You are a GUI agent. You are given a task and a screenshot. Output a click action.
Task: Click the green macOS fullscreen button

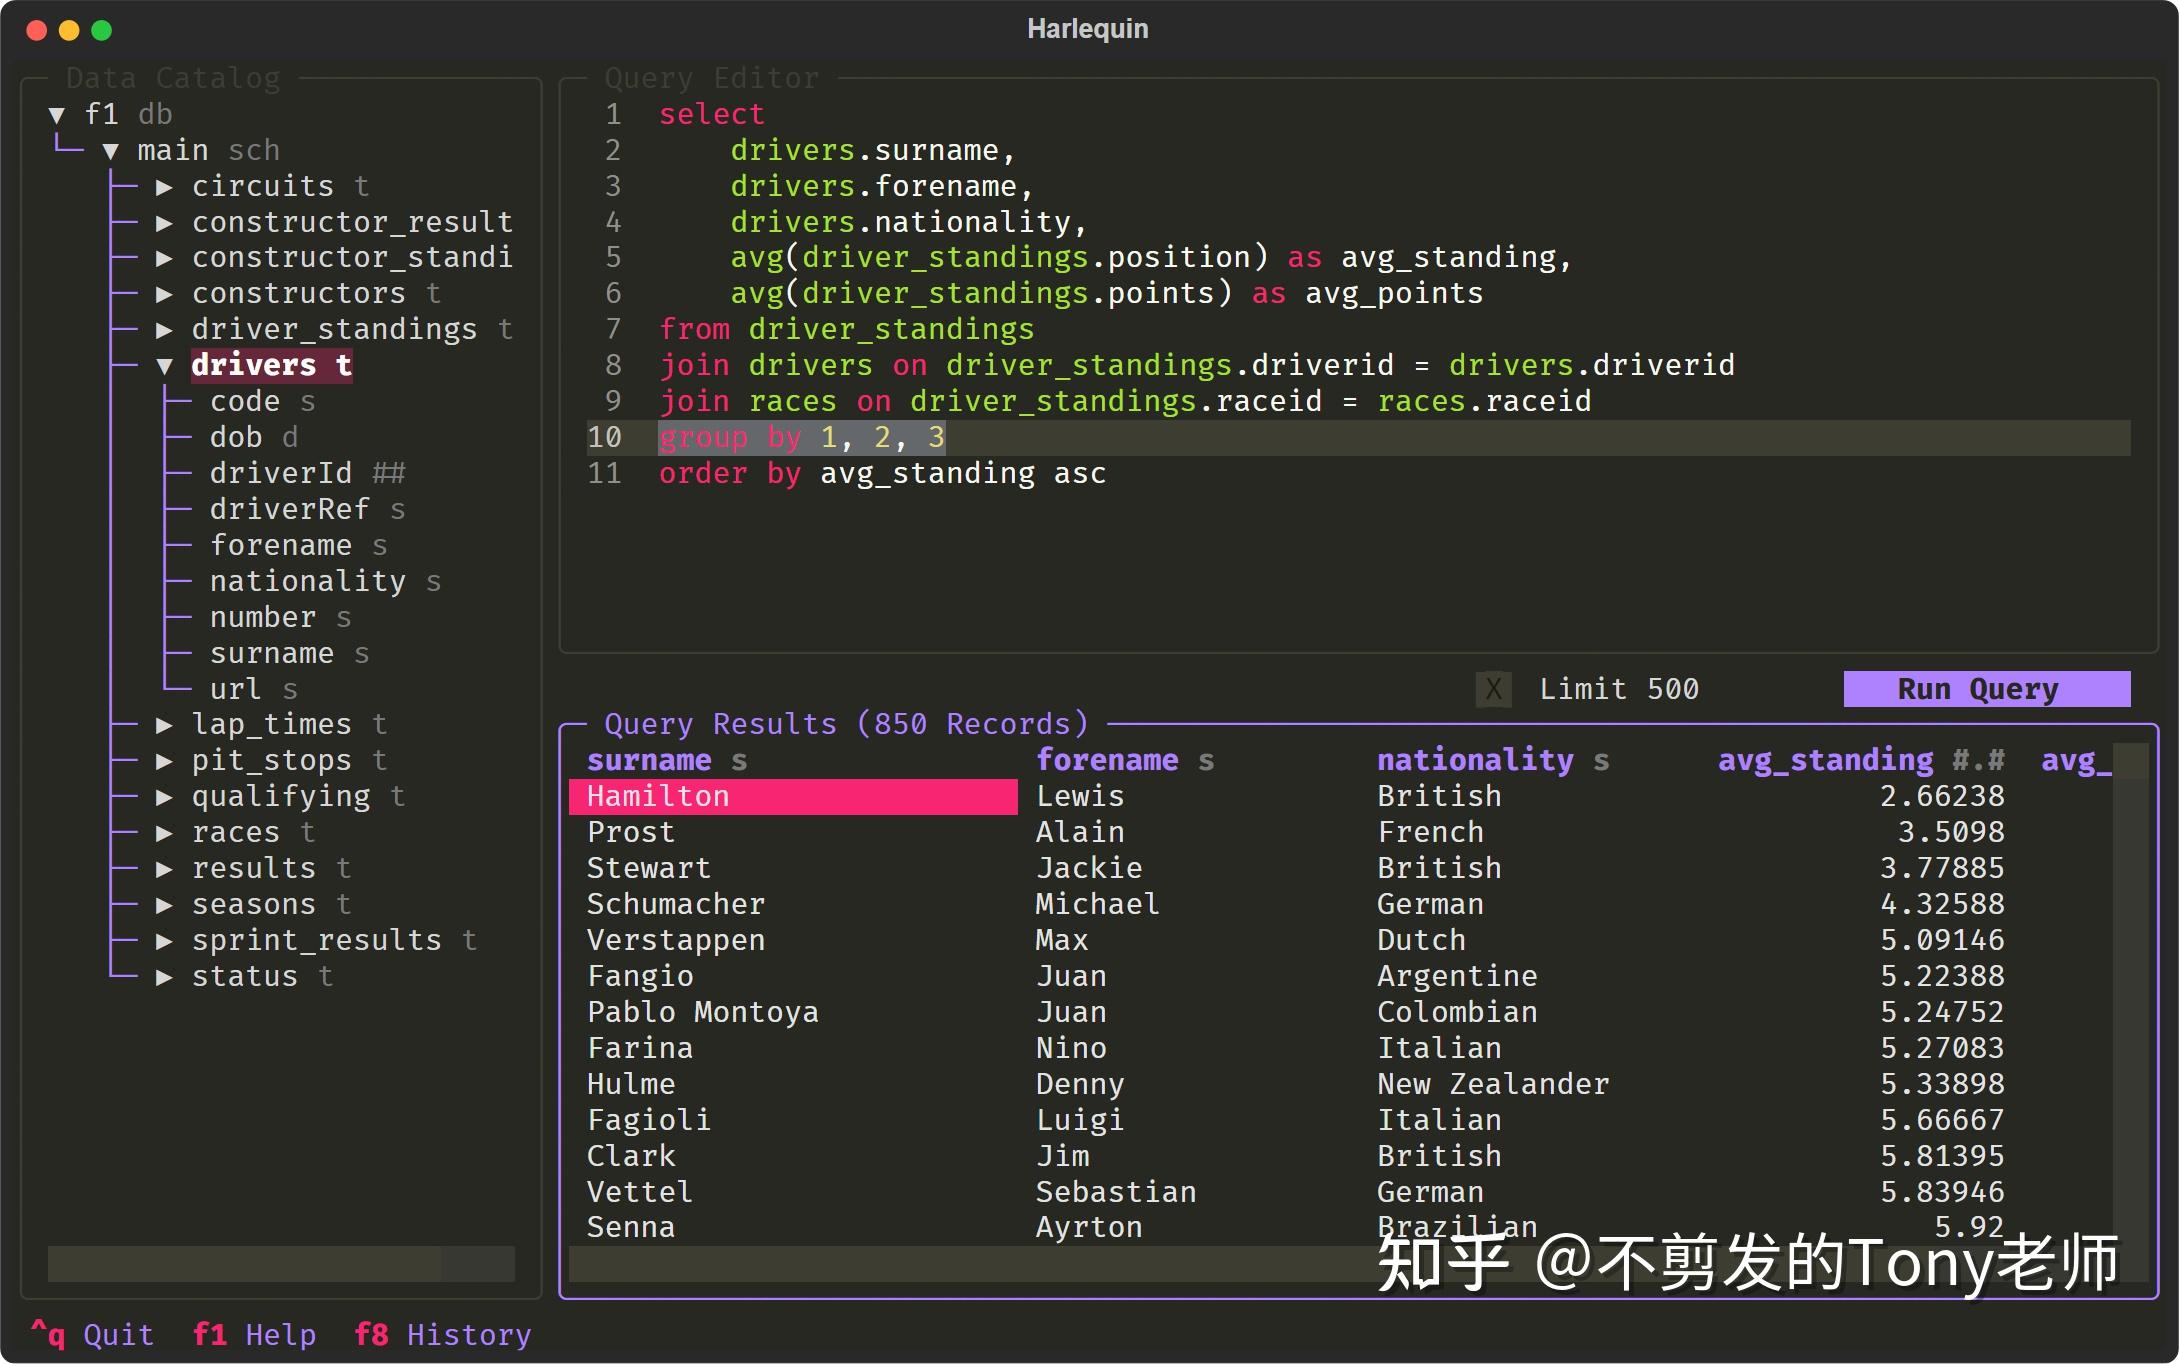pos(102,30)
